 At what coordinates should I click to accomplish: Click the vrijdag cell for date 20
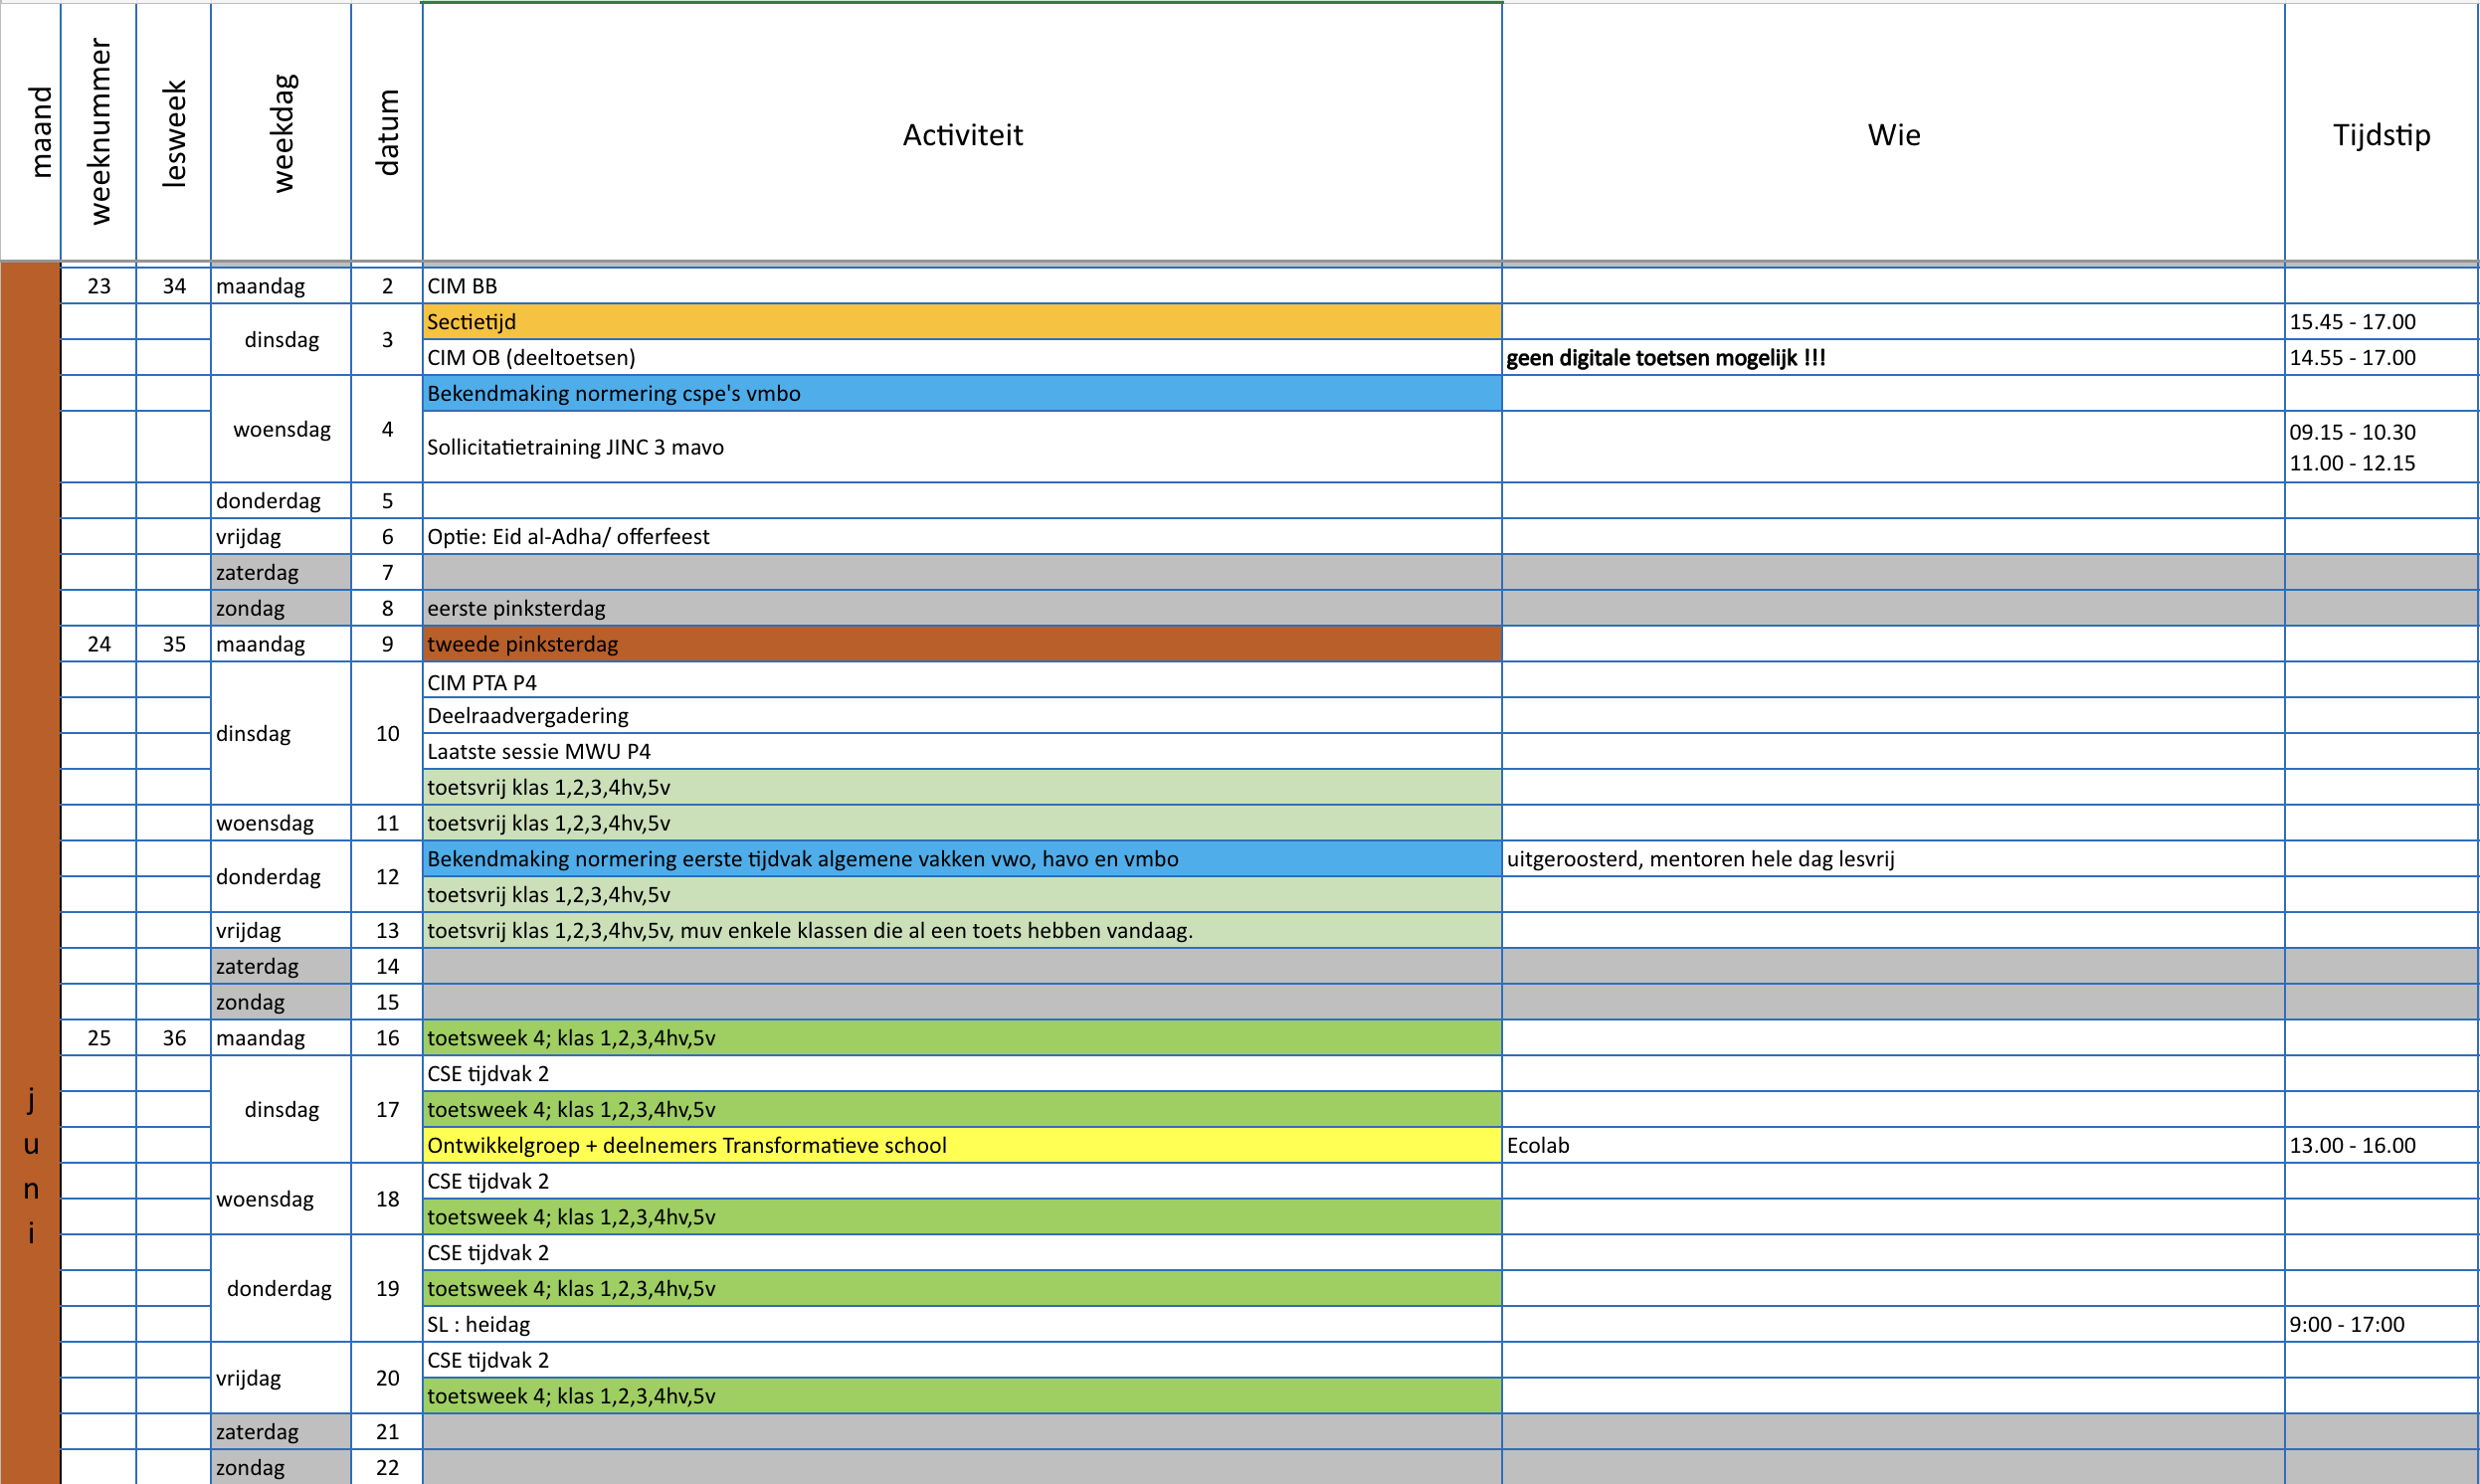point(281,1379)
